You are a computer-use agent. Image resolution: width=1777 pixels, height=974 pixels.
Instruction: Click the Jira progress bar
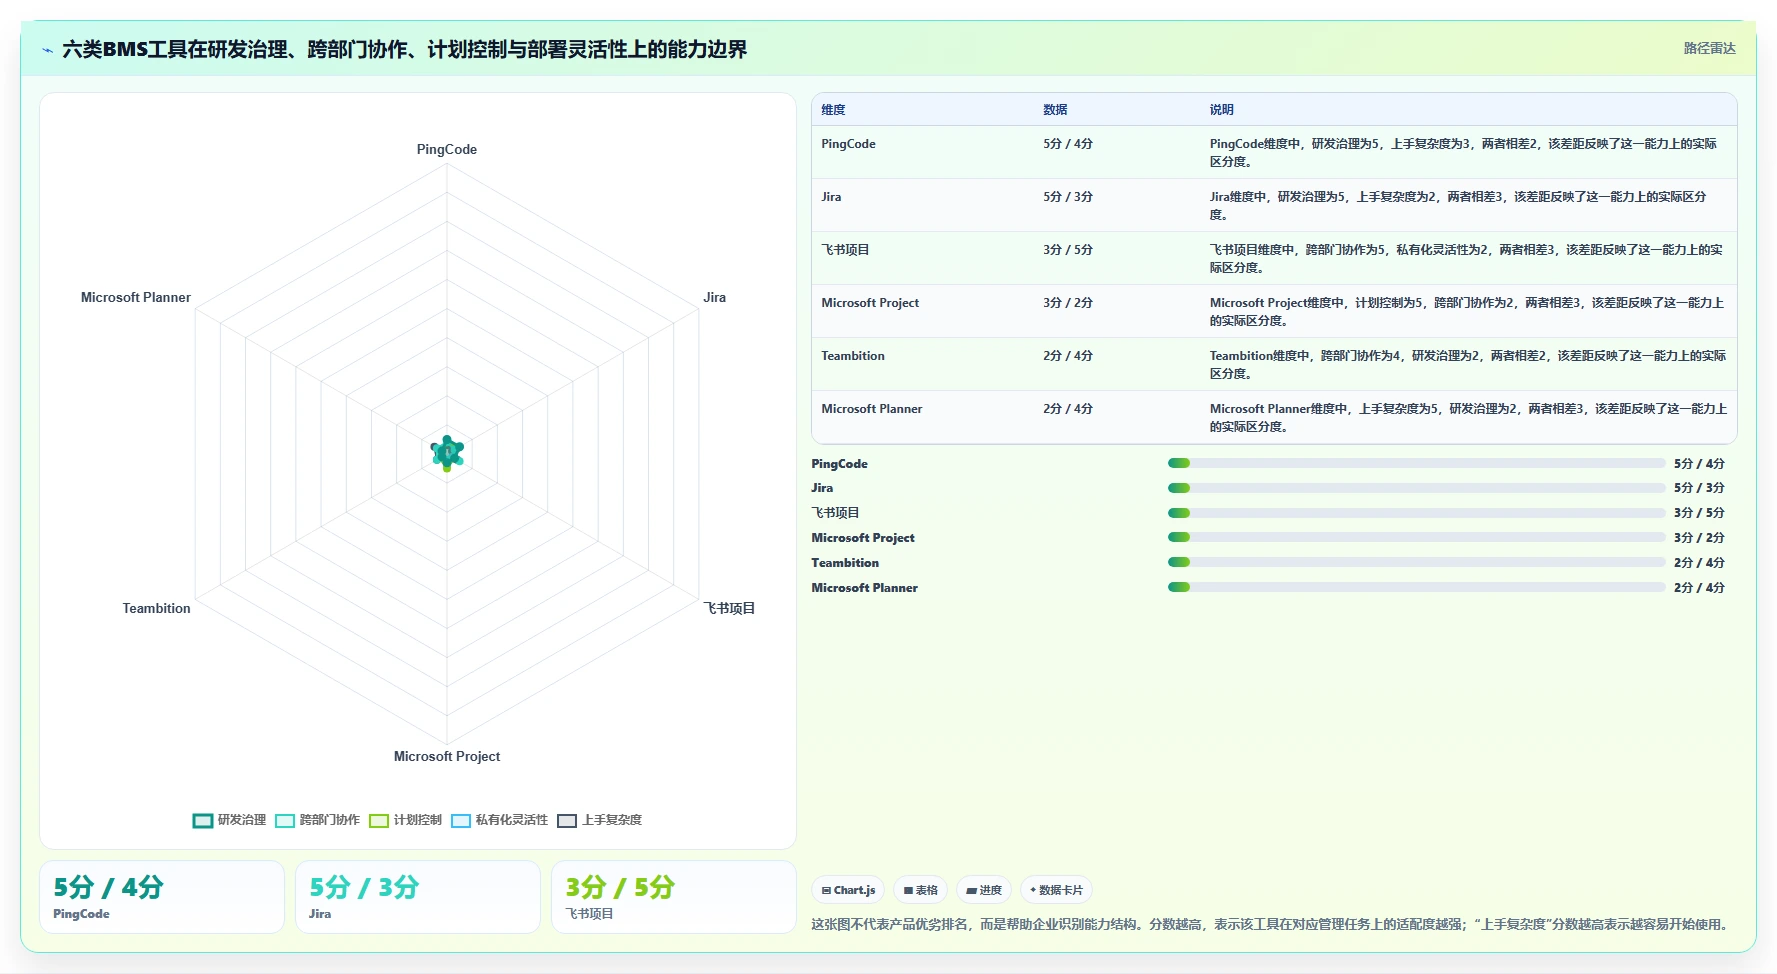click(x=1416, y=488)
